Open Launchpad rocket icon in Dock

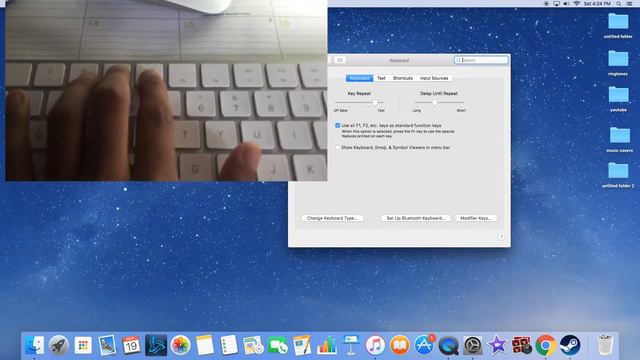(59, 345)
